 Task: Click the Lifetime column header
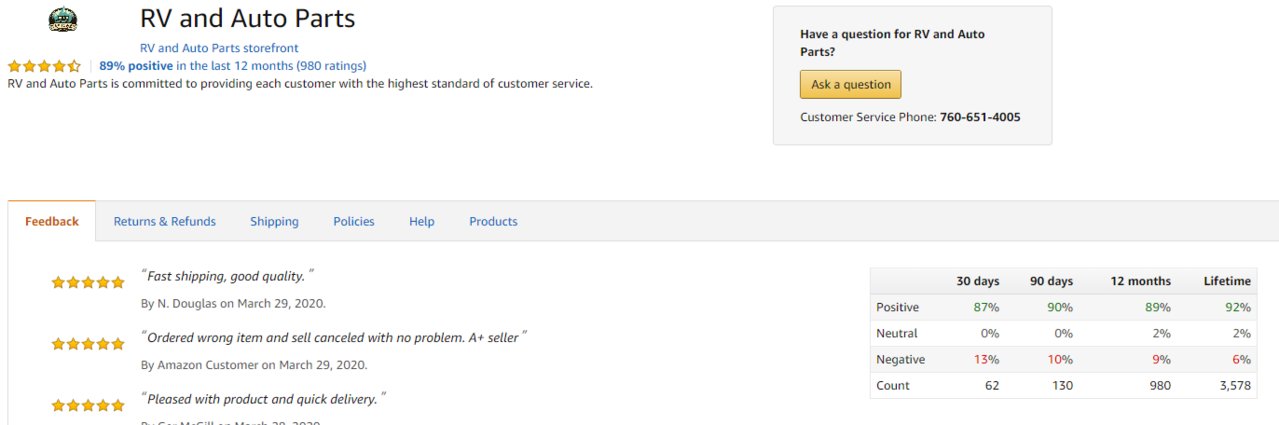(x=1227, y=281)
